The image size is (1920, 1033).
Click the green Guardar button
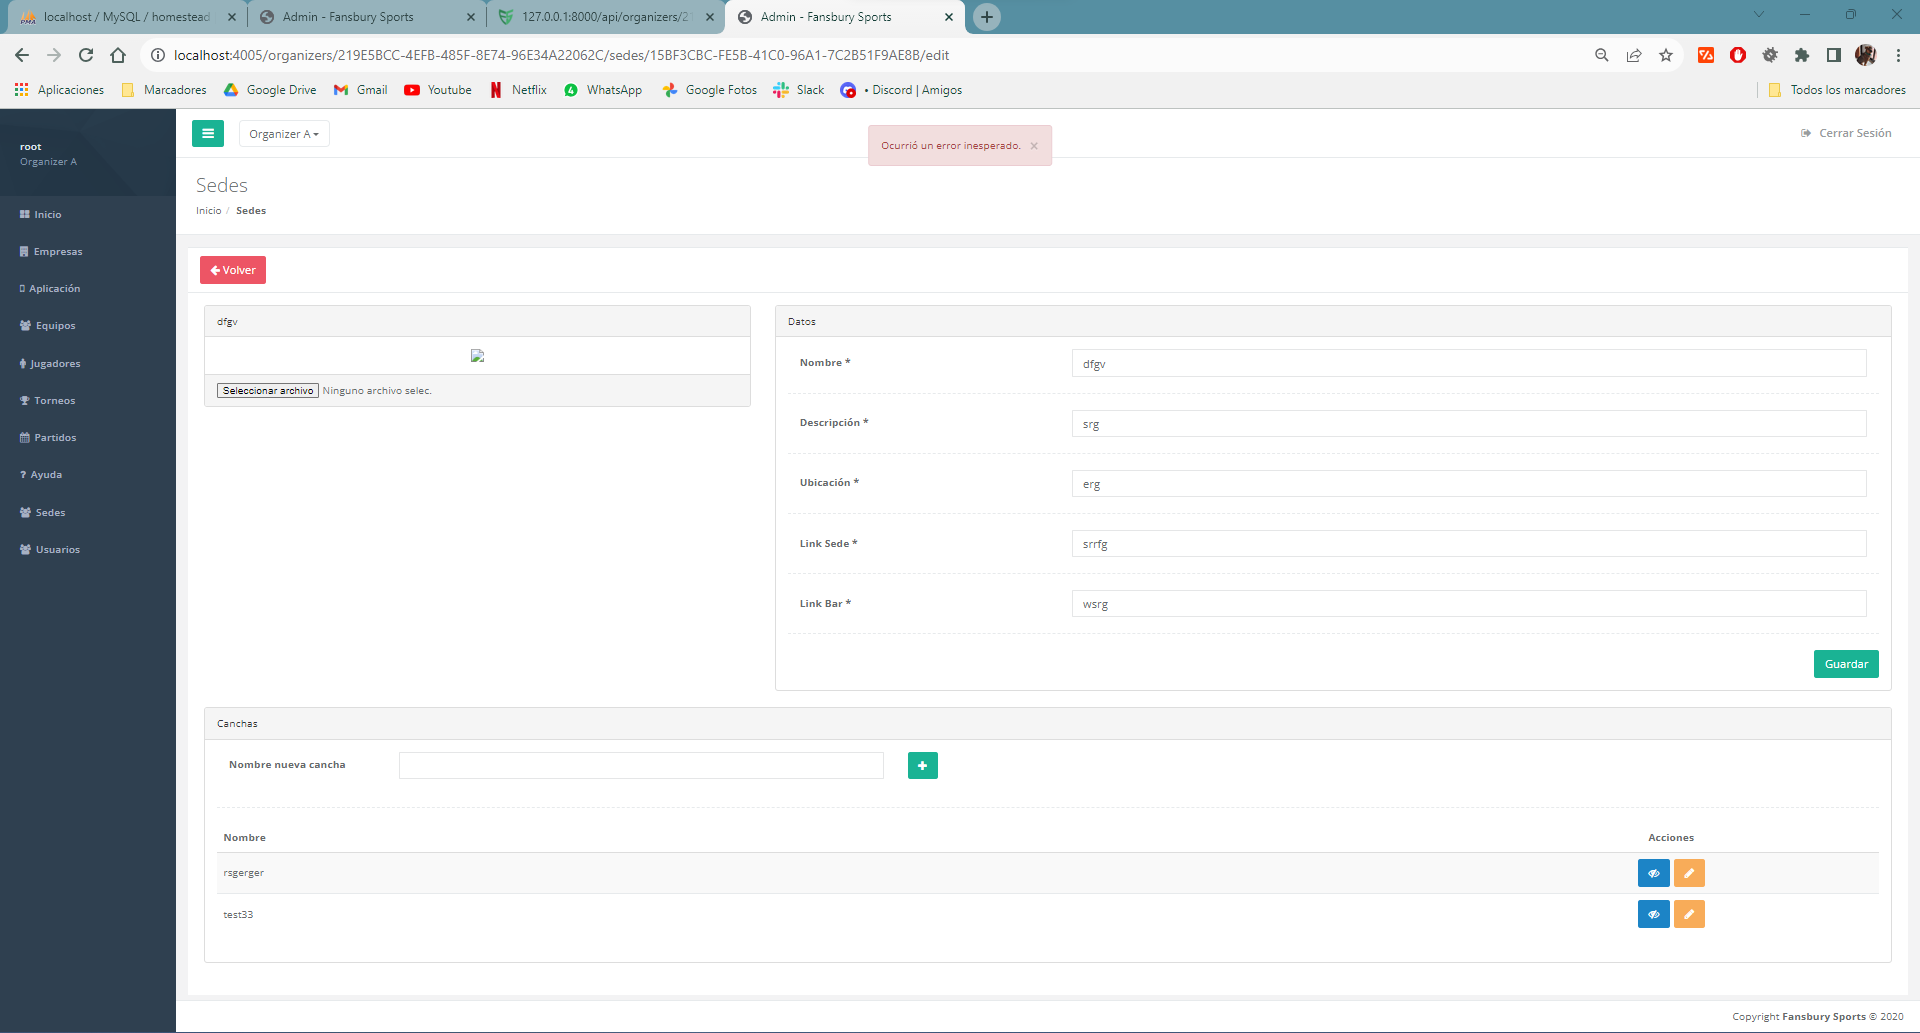point(1846,664)
